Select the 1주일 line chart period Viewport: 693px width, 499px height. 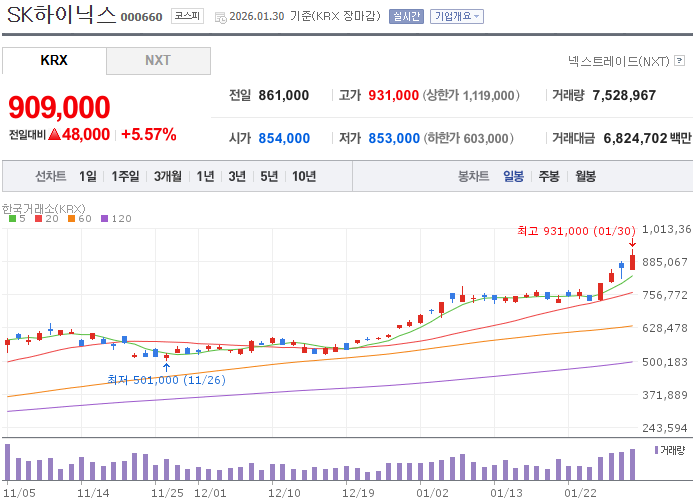click(x=125, y=176)
